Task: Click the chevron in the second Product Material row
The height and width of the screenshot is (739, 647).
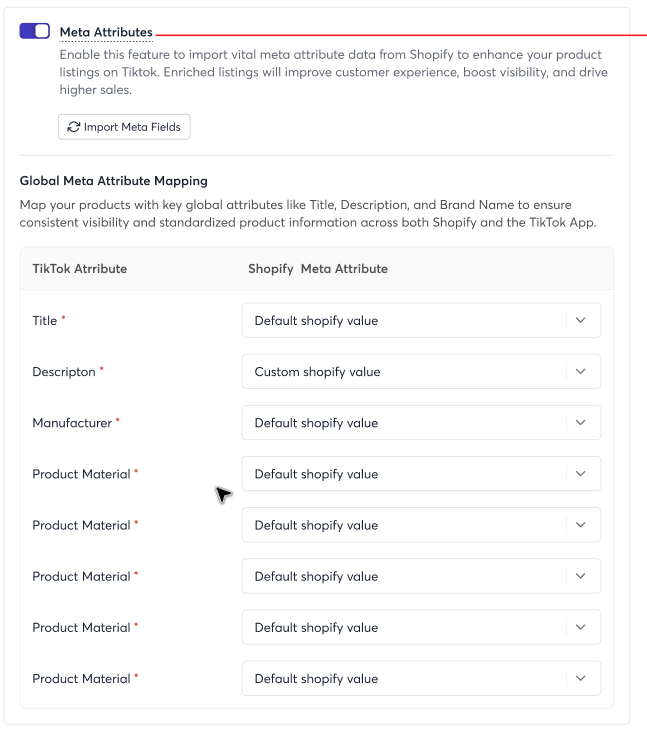Action: 581,525
